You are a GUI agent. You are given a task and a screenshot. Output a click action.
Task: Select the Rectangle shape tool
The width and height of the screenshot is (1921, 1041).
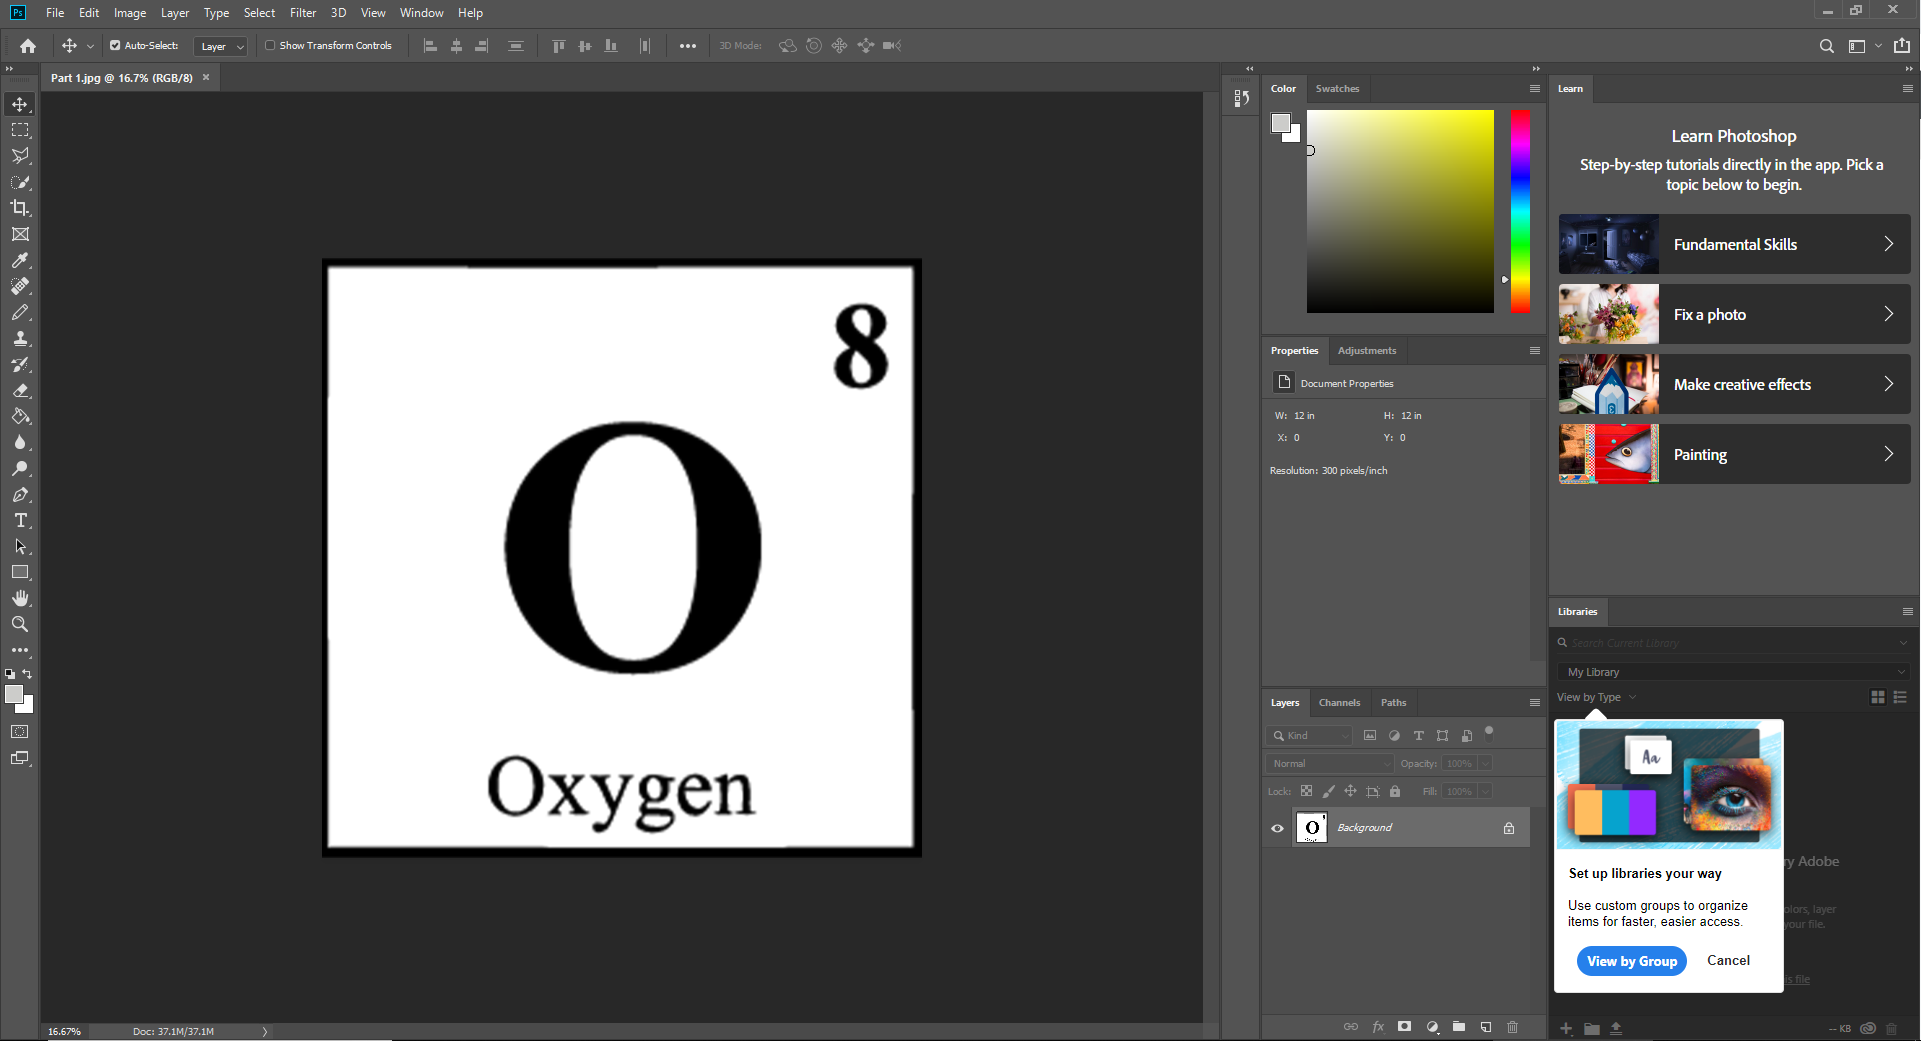(20, 572)
